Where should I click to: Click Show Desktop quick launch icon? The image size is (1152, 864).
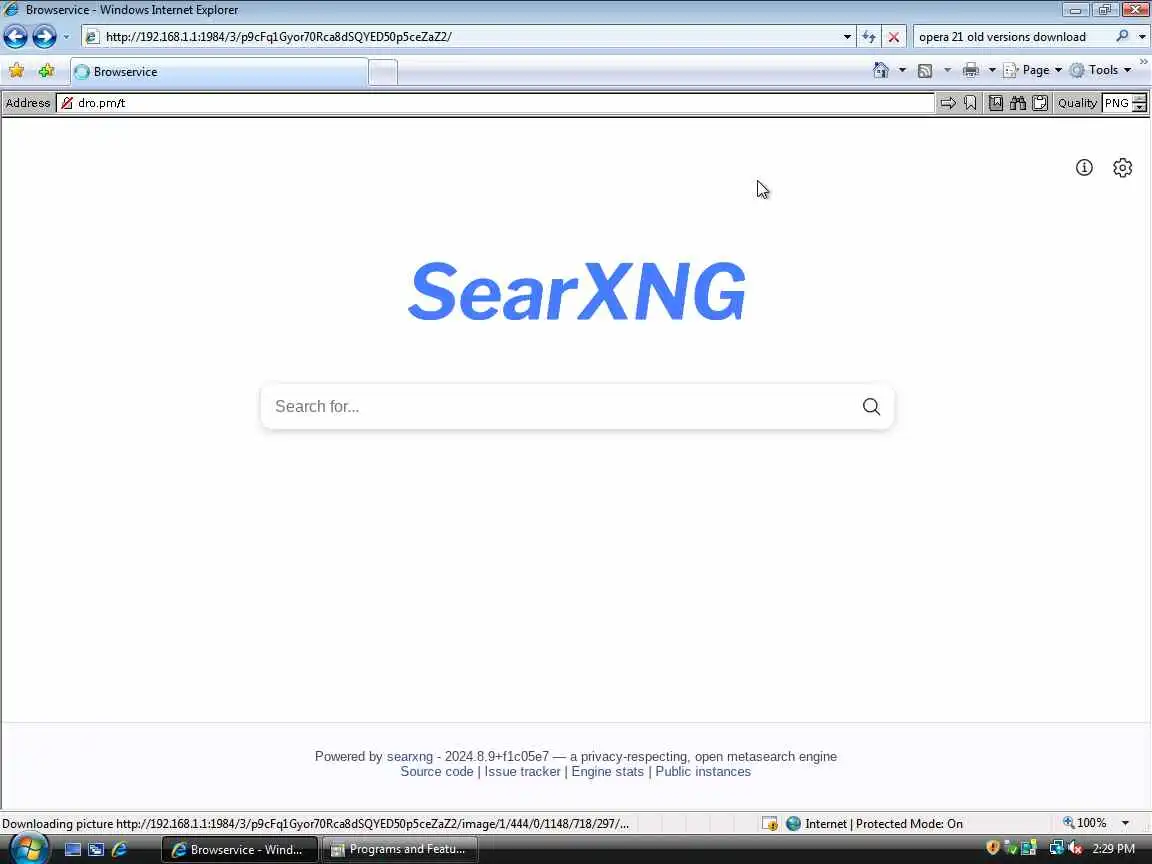tap(72, 849)
